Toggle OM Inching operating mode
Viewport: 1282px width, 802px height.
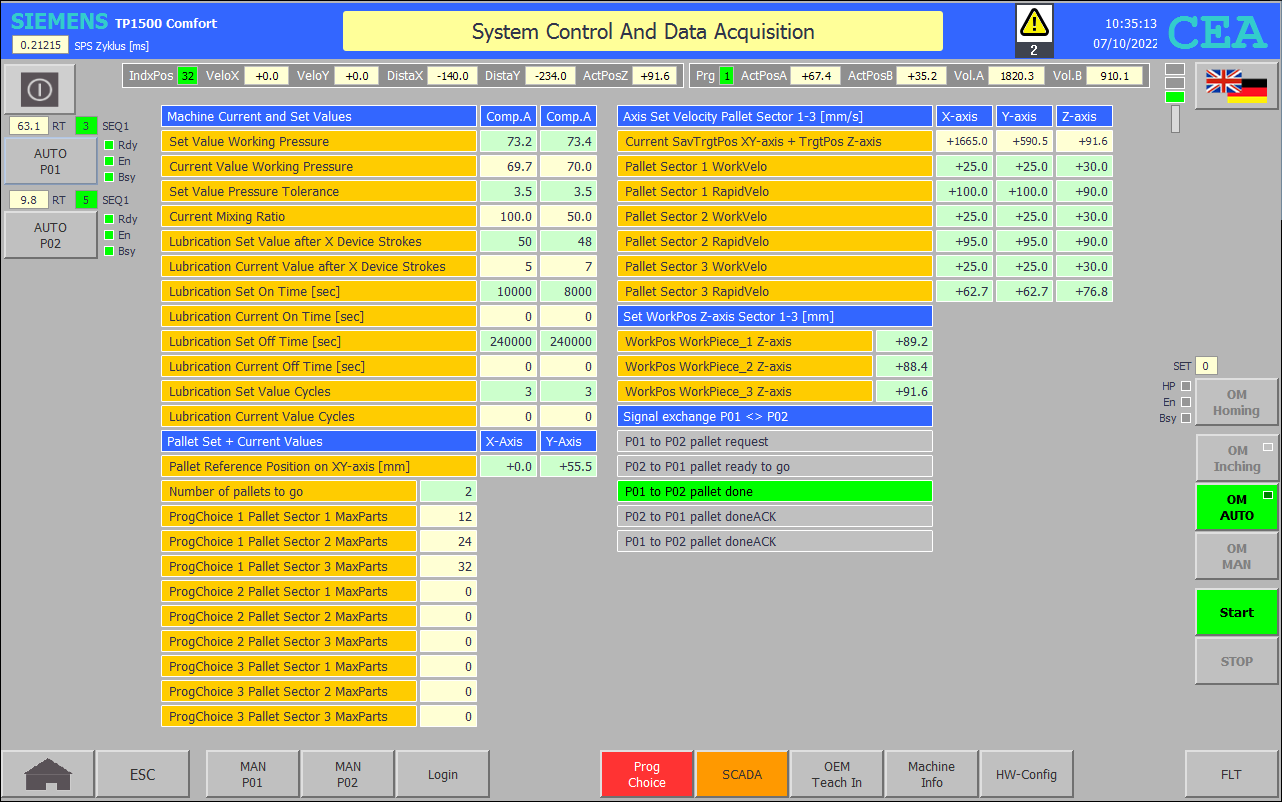point(1236,458)
